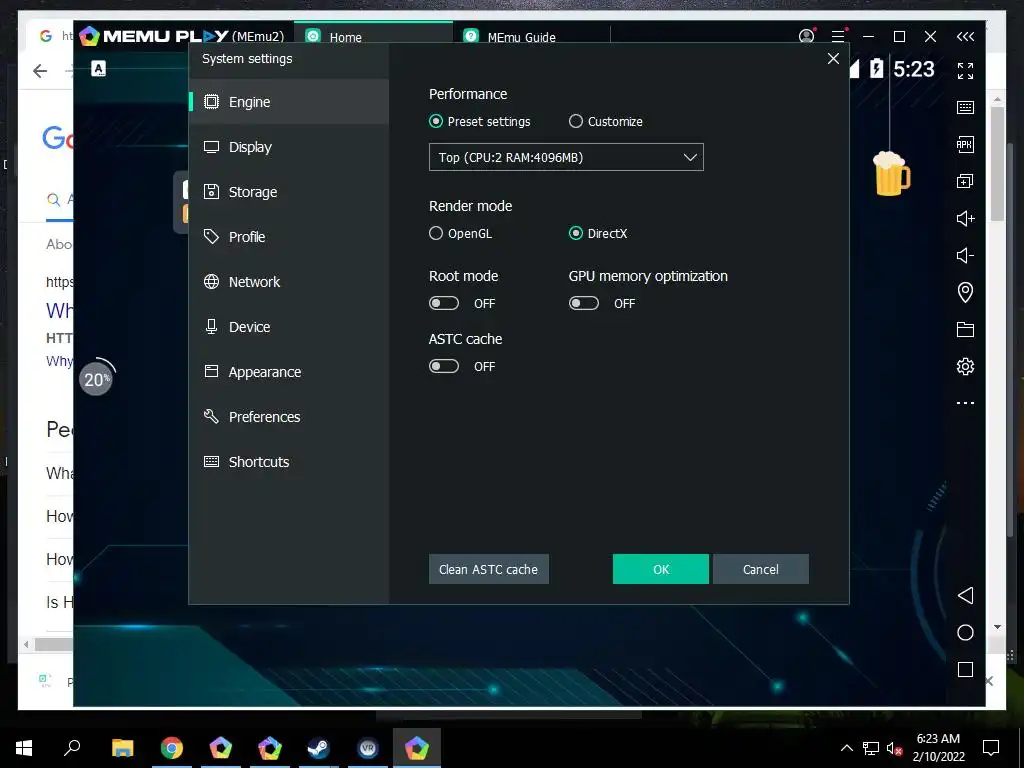This screenshot has height=768, width=1024.
Task: Collapse the MEmu sidebar with triple chevron
Action: pos(965,37)
